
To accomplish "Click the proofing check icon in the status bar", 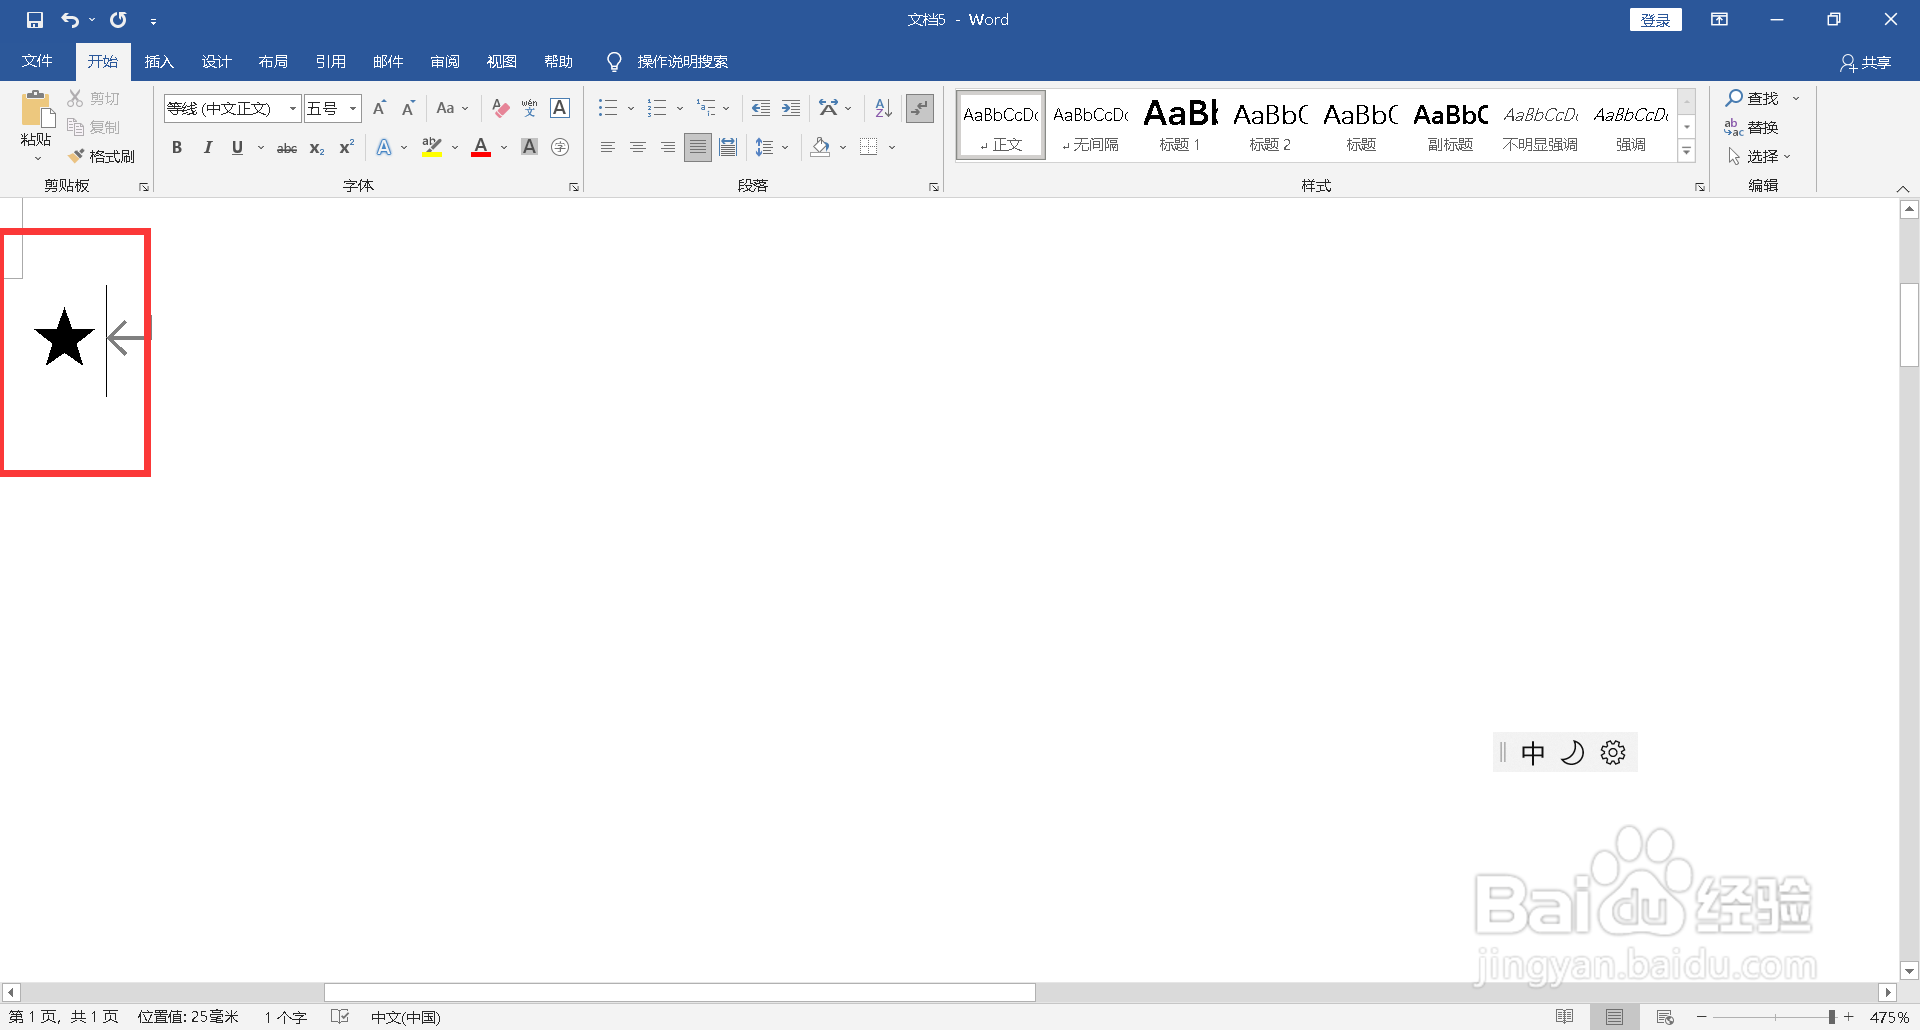I will pos(340,1017).
